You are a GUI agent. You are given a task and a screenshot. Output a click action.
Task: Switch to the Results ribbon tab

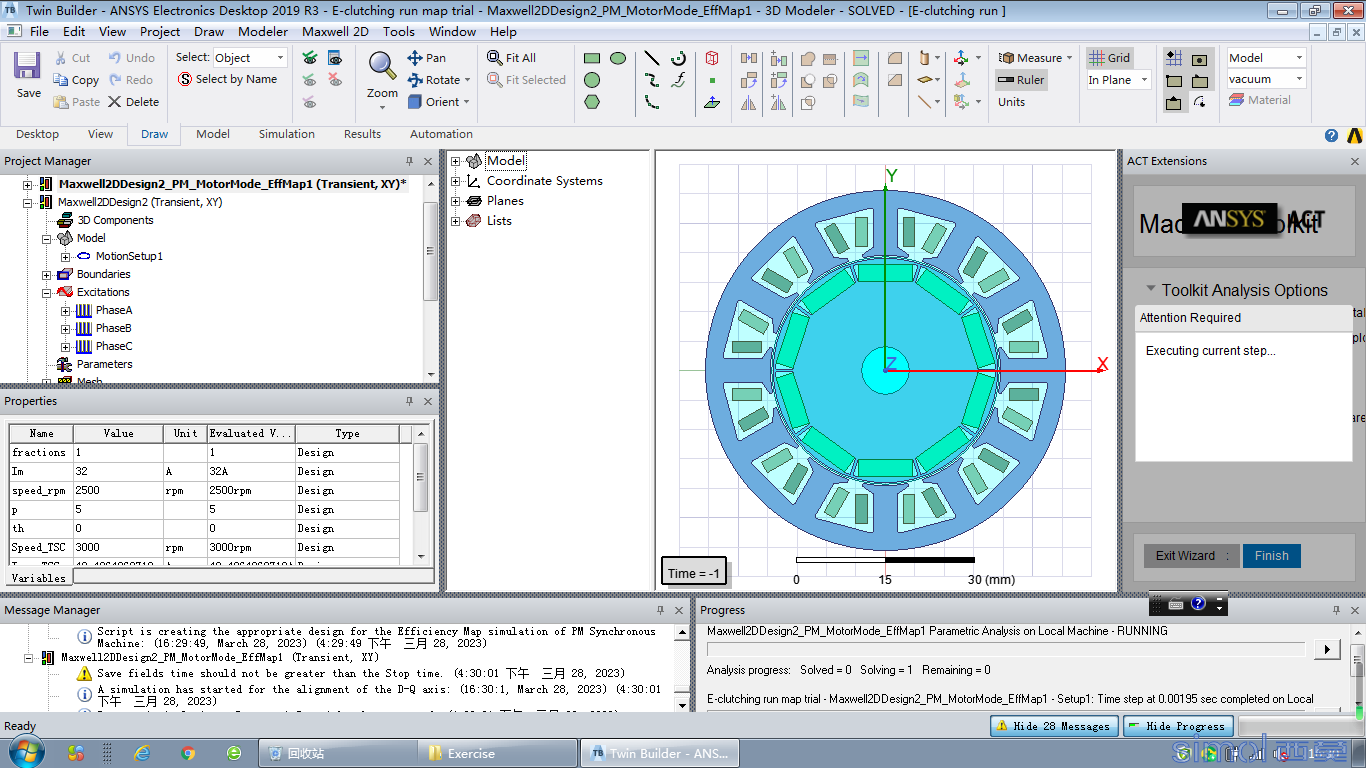[362, 134]
